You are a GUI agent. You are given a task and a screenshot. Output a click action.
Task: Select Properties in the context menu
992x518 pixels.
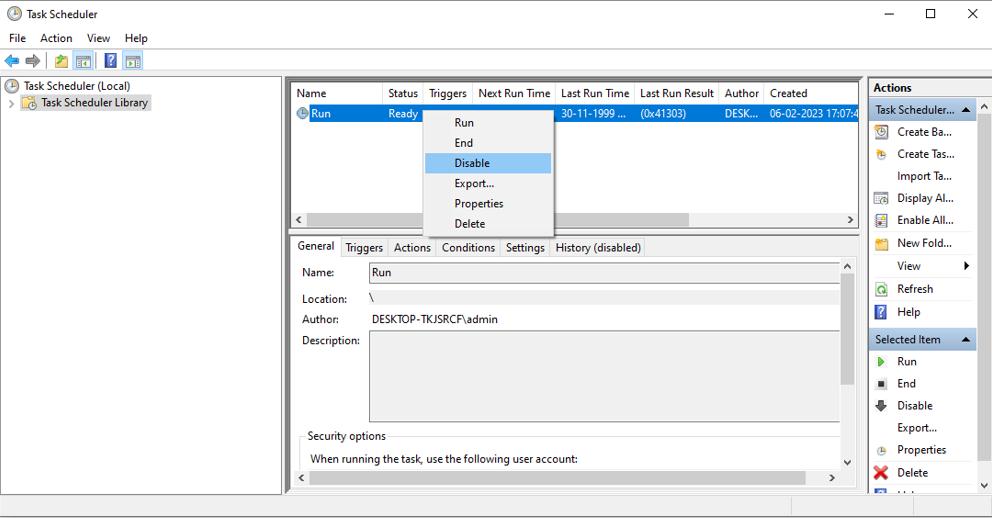tap(478, 204)
